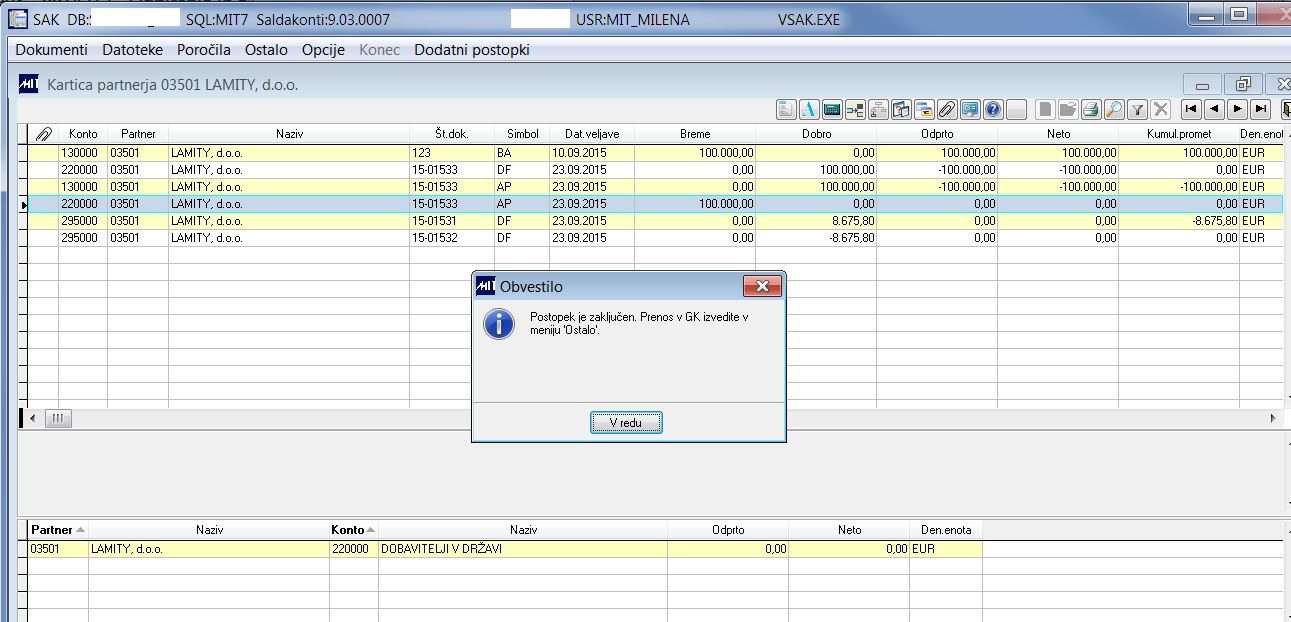Click the V redu button
The image size is (1291, 622).
(626, 423)
